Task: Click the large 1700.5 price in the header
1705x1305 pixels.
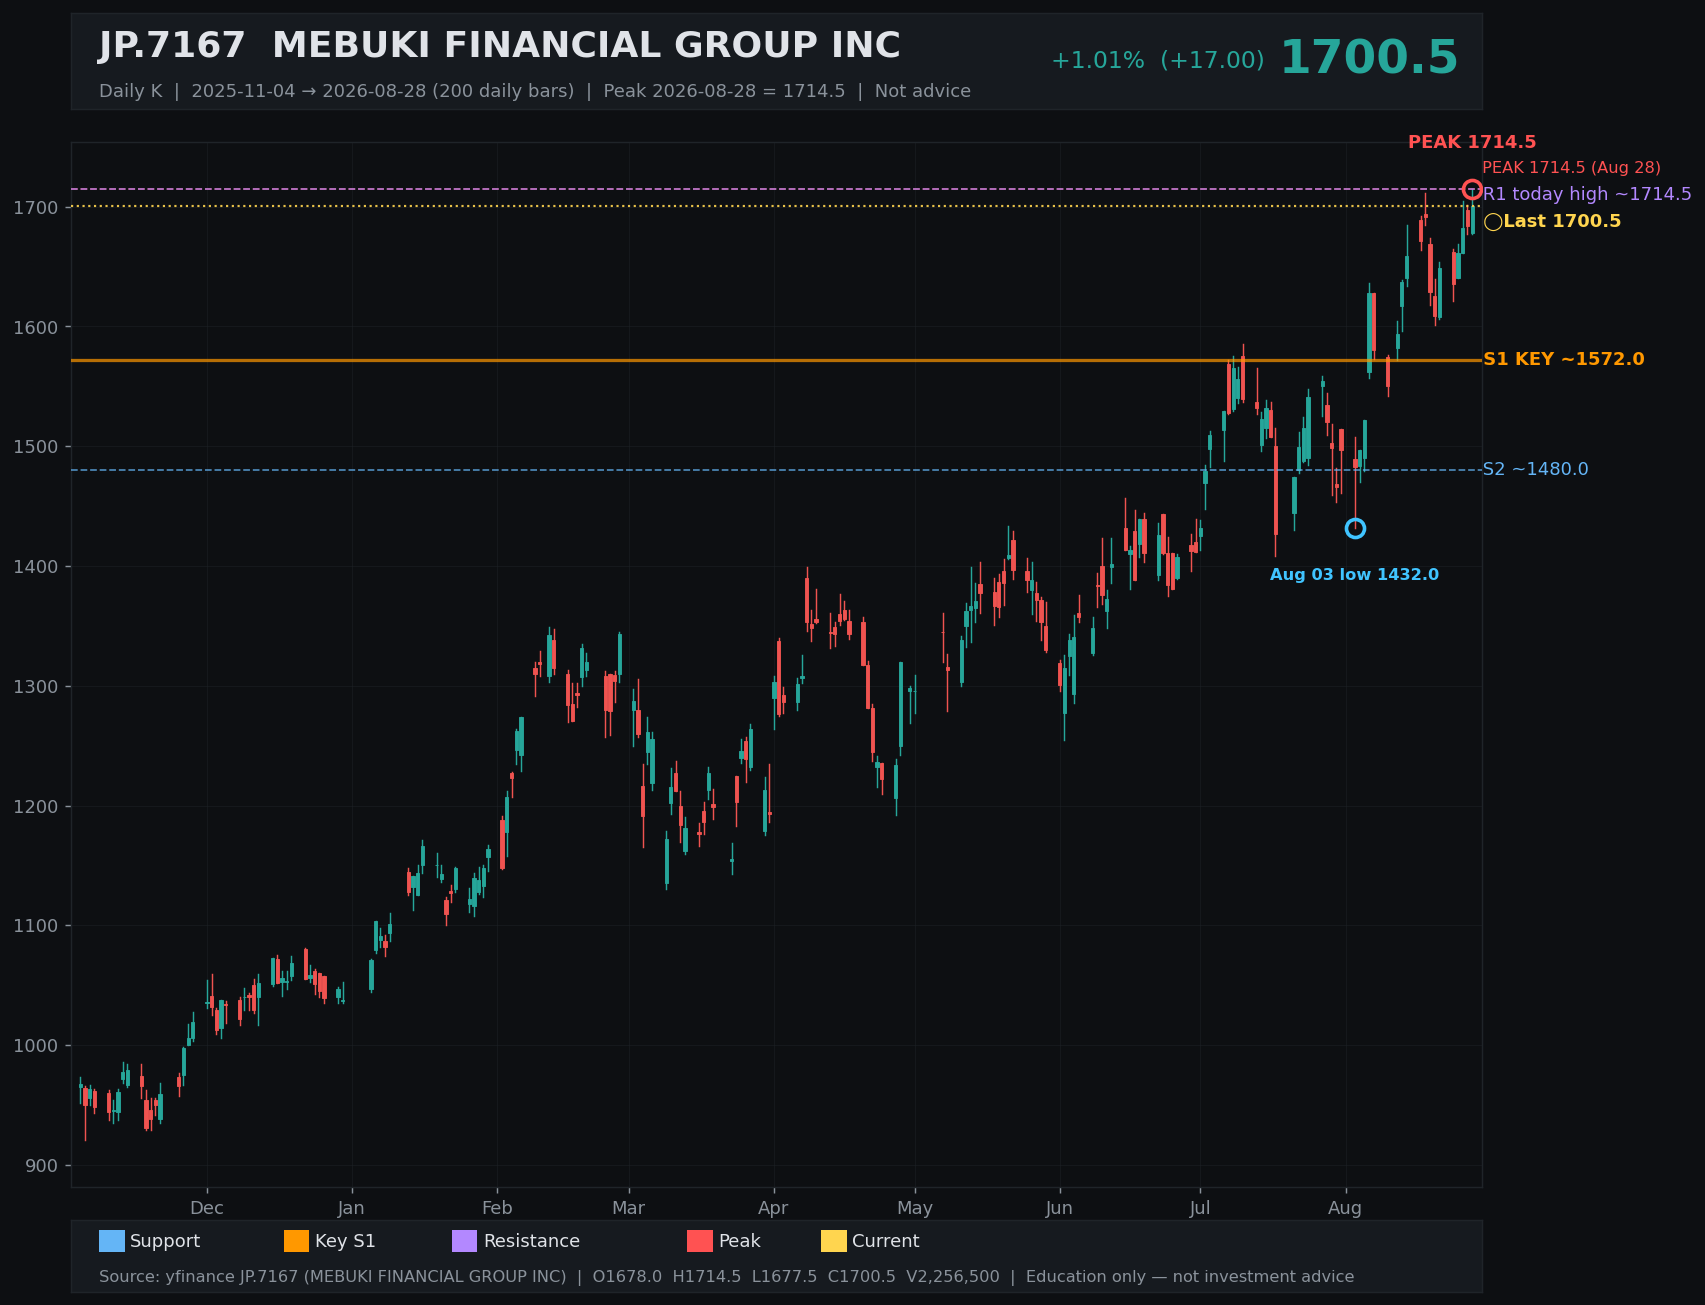Action: (x=1369, y=58)
